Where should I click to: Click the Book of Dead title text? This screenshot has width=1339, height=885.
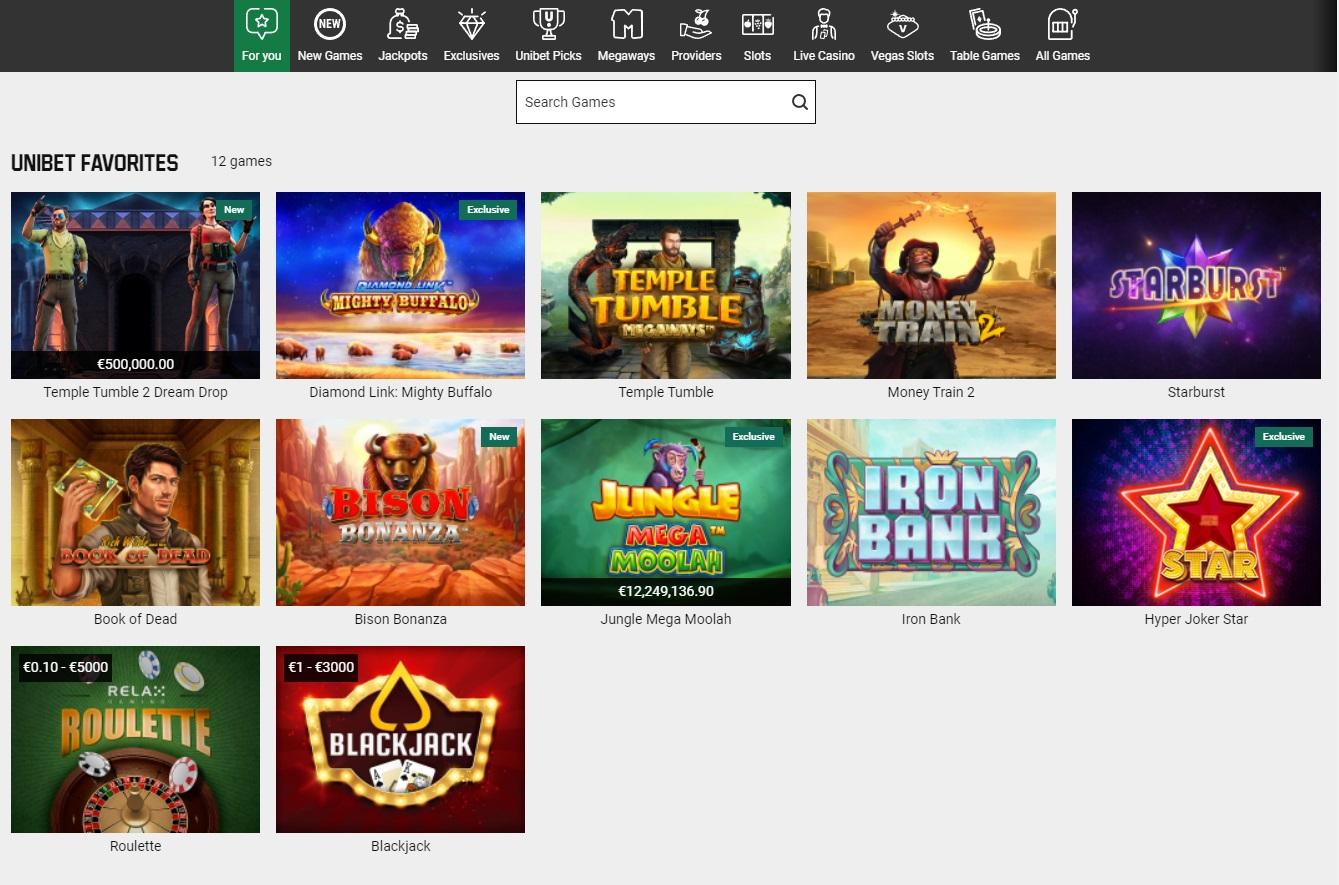135,619
